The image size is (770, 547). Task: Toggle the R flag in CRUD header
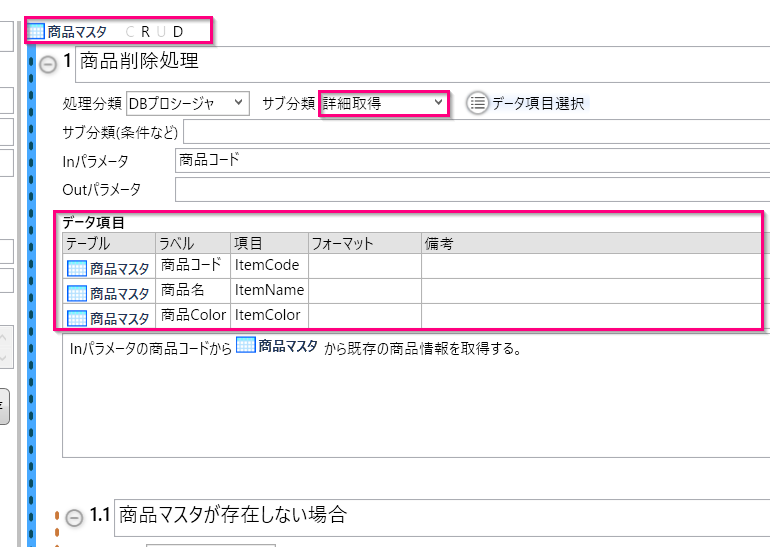[146, 31]
